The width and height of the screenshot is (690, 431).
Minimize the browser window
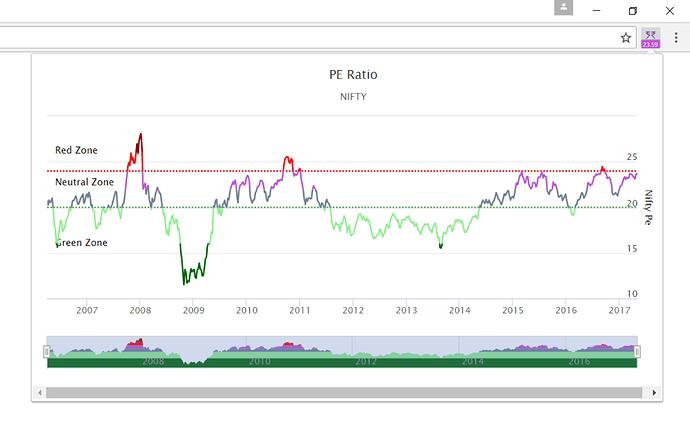pyautogui.click(x=596, y=11)
